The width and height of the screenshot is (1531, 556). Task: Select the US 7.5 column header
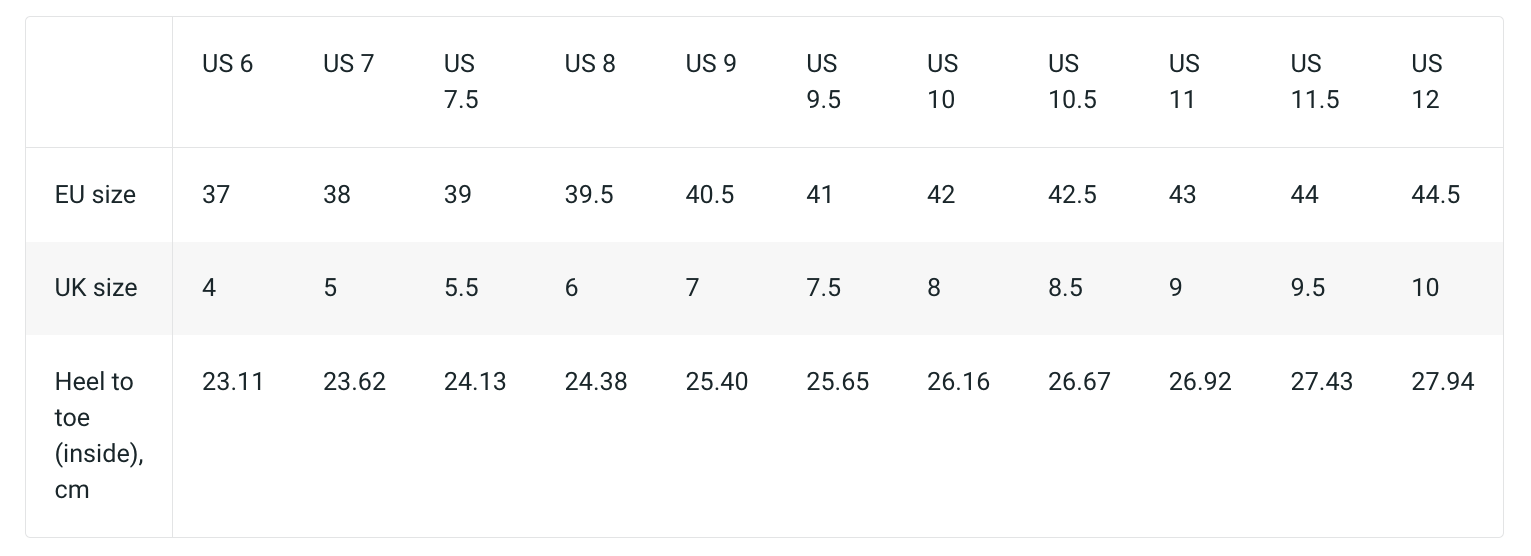coord(459,81)
